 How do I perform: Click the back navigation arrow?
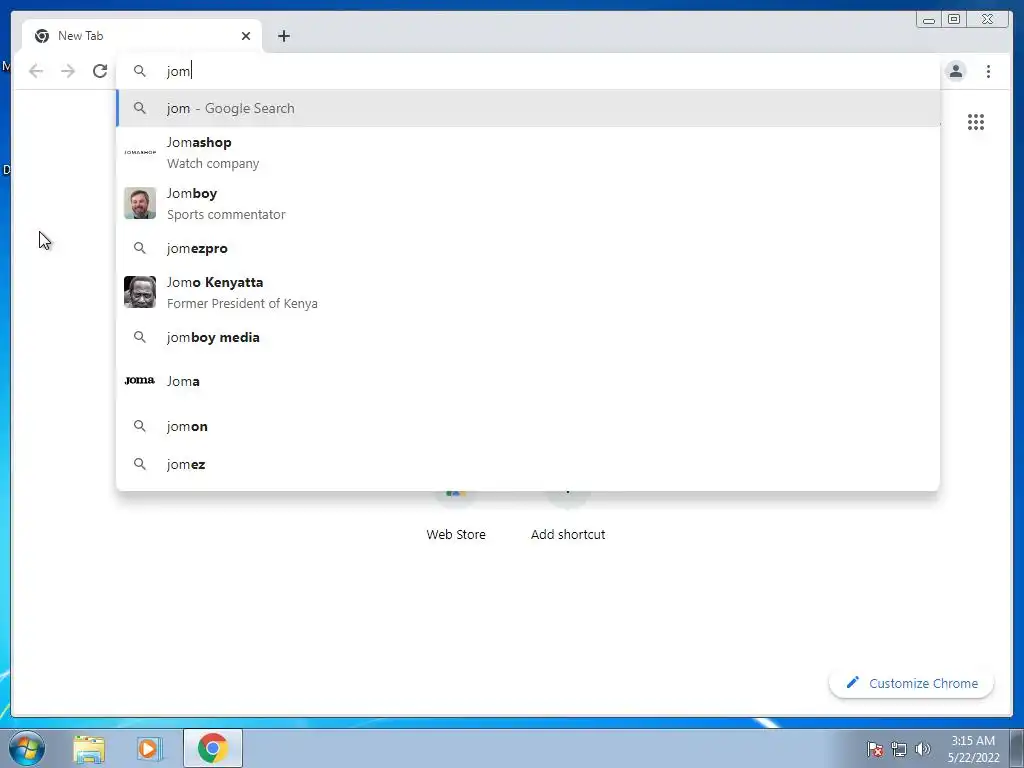coord(36,71)
